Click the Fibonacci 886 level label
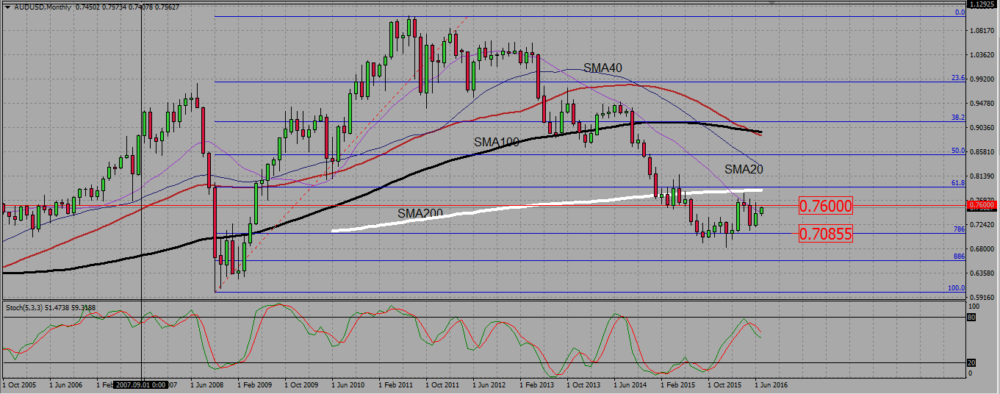The width and height of the screenshot is (1000, 394). pyautogui.click(x=959, y=256)
